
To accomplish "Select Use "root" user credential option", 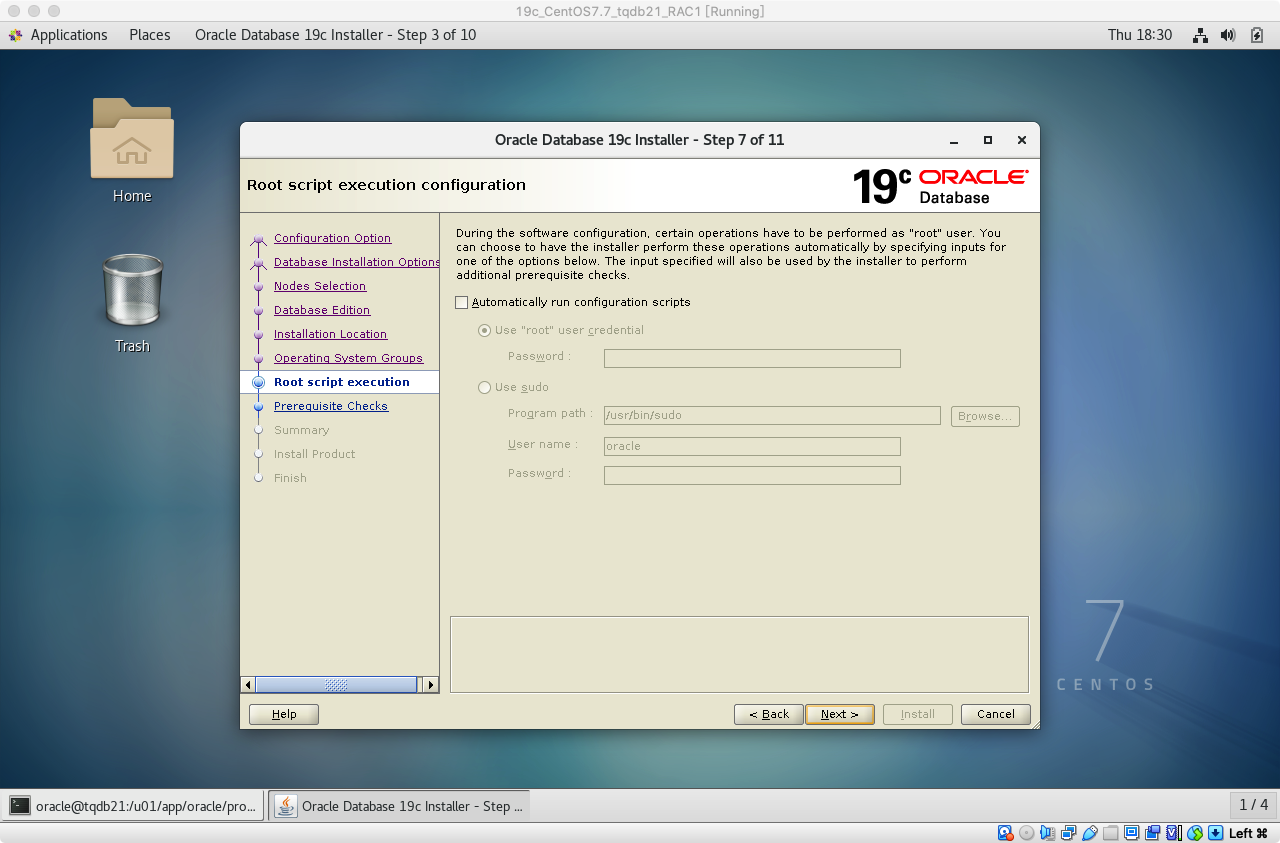I will tap(485, 330).
